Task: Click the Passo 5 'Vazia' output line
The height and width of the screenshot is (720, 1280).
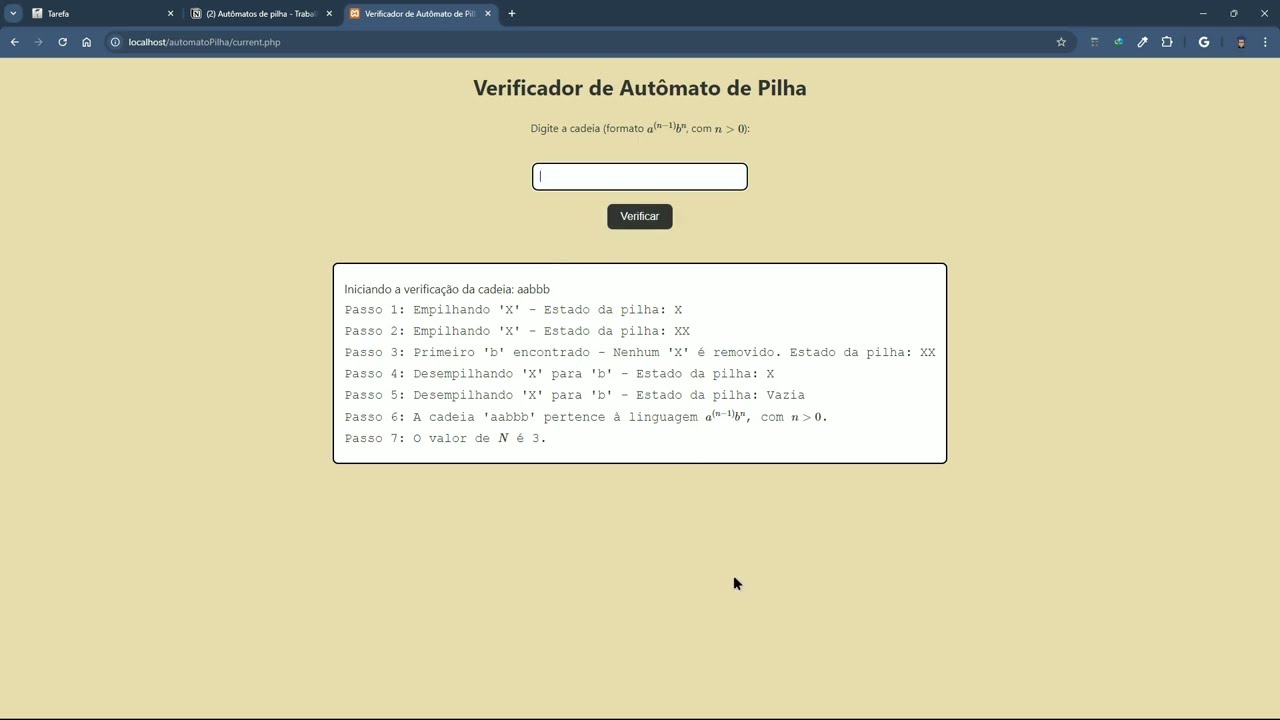Action: [575, 395]
